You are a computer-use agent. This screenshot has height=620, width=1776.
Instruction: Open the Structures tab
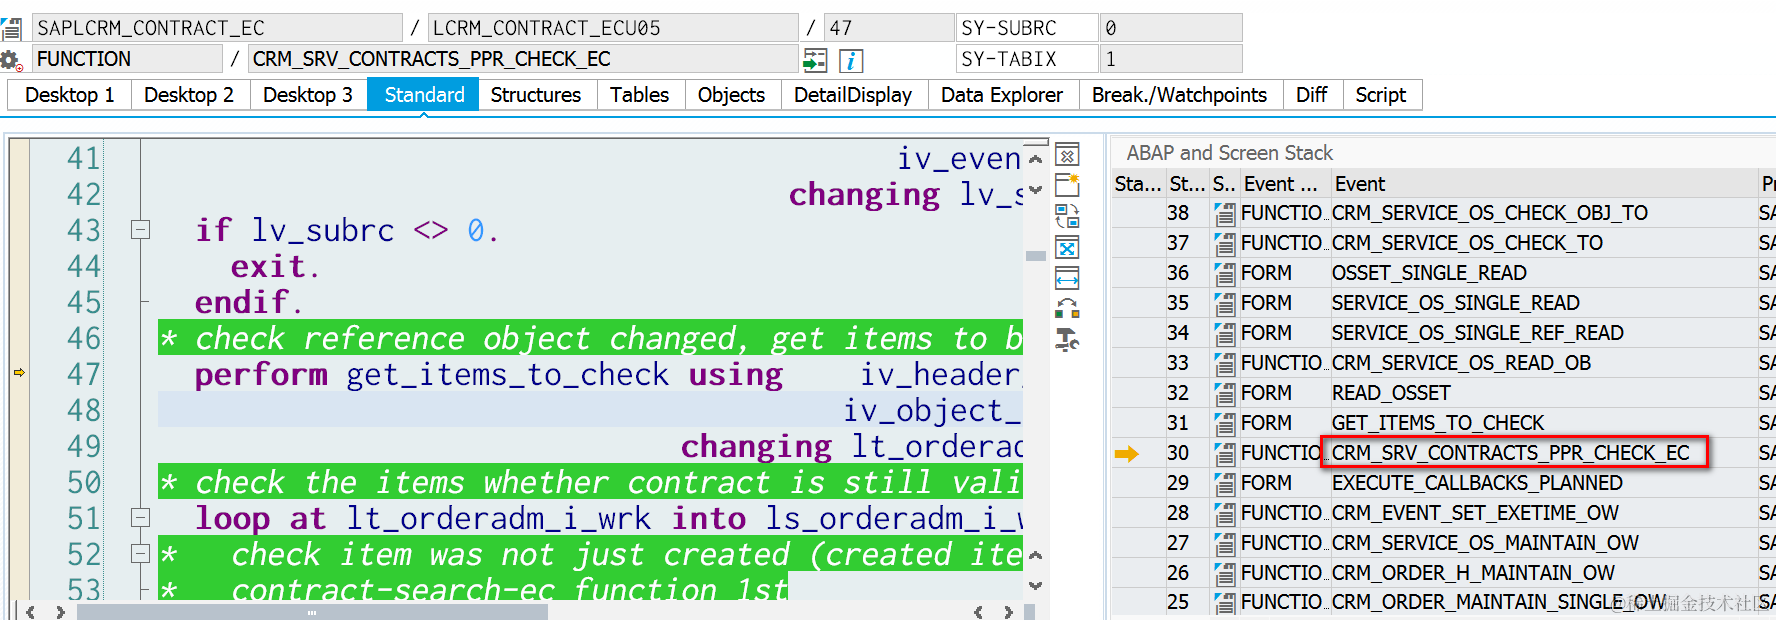tap(536, 95)
